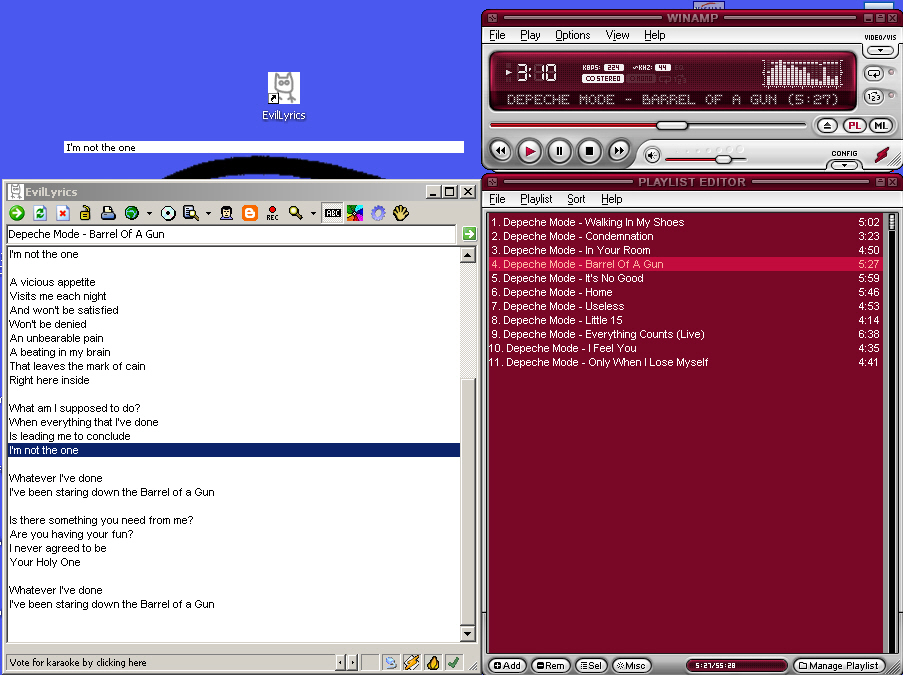Click the Manage Playlist button
The height and width of the screenshot is (675, 903).
pos(839,665)
